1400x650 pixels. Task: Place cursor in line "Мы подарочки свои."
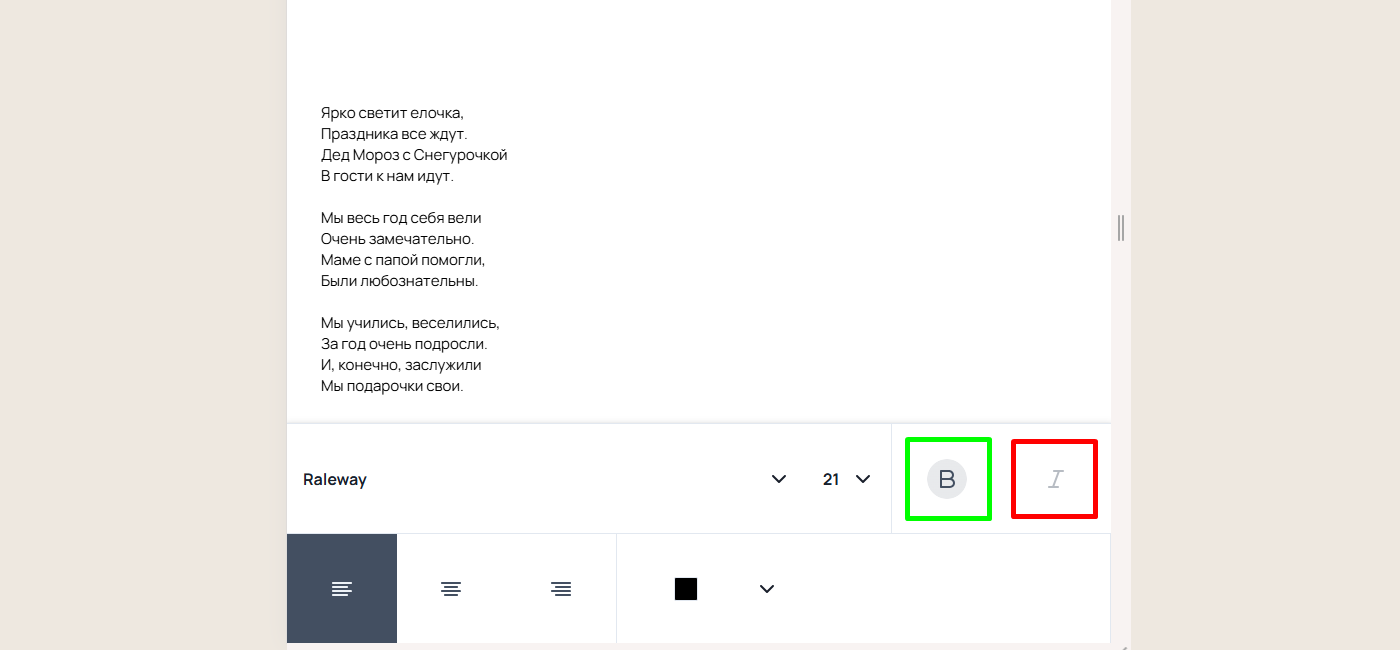pos(392,386)
